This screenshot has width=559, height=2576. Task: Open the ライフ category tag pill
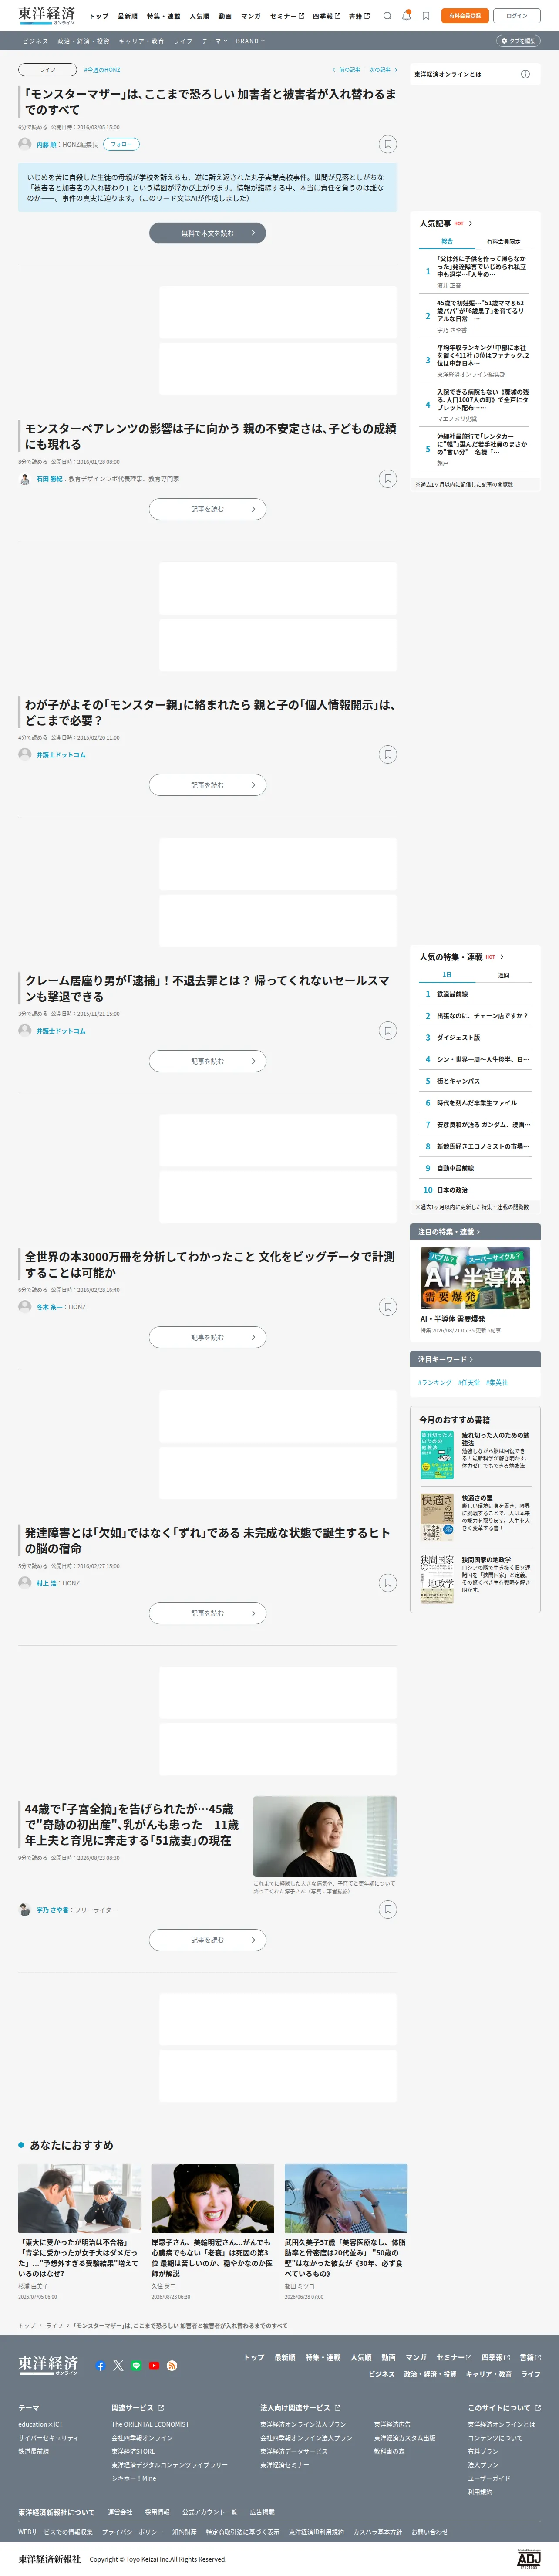48,70
